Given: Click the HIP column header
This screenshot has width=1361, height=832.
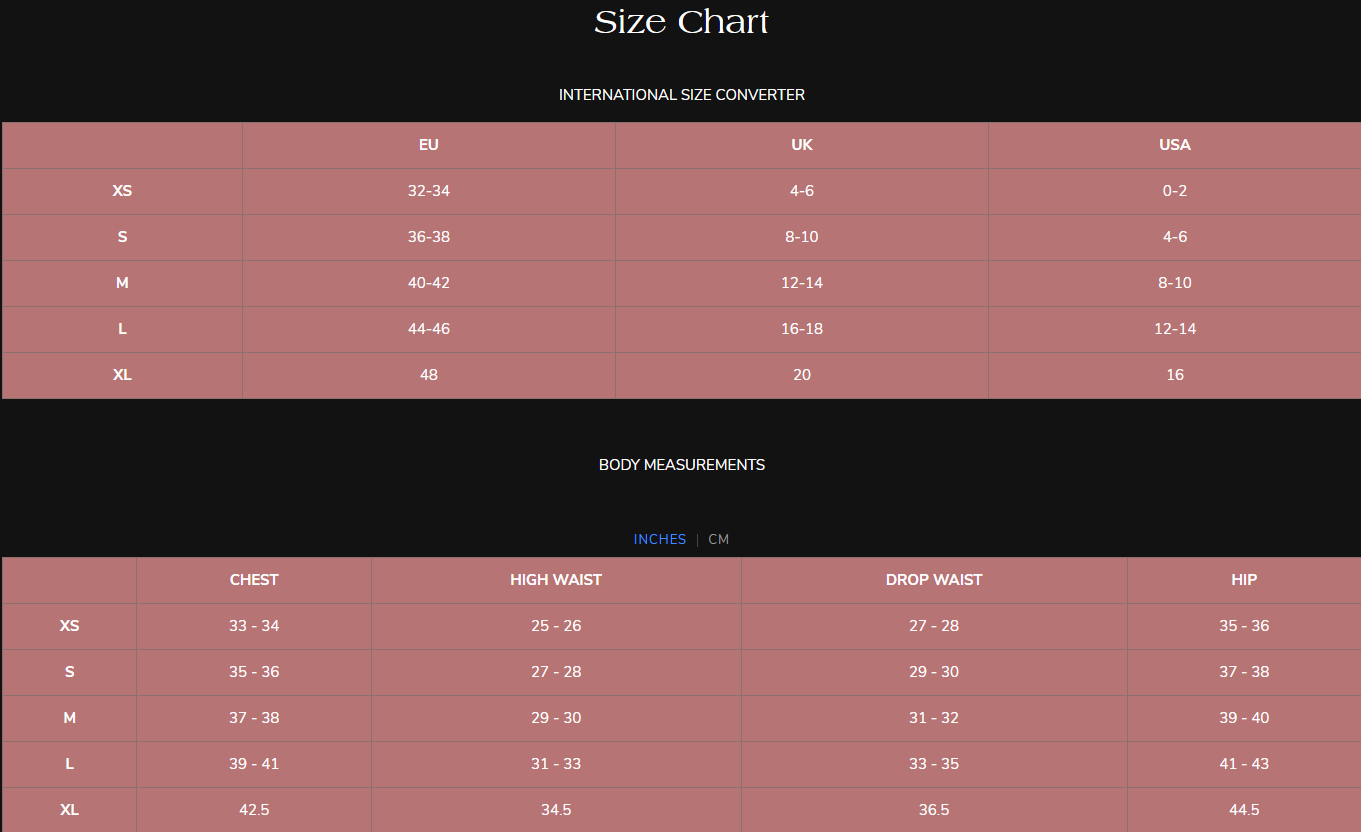Looking at the screenshot, I should coord(1244,580).
